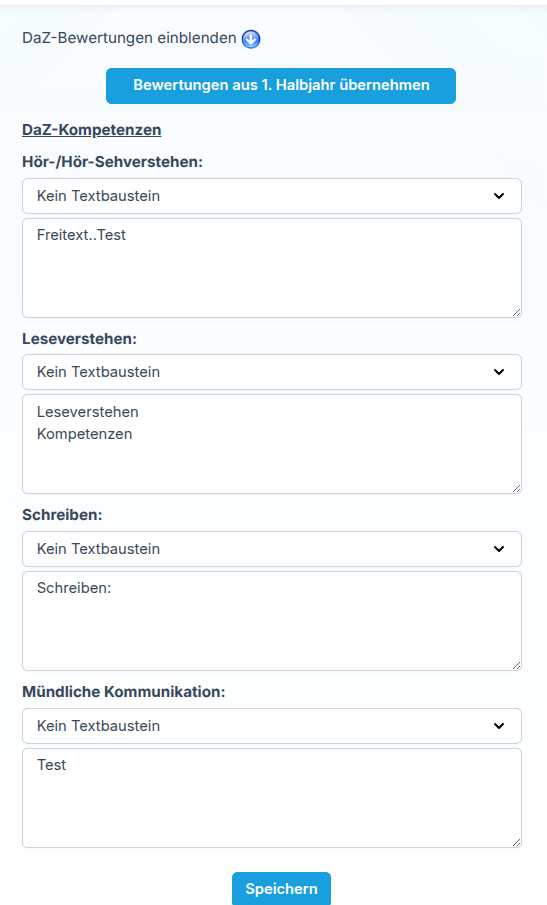Click into Mündliche Kommunikation Test text area
Image resolution: width=547 pixels, height=905 pixels.
(272, 798)
